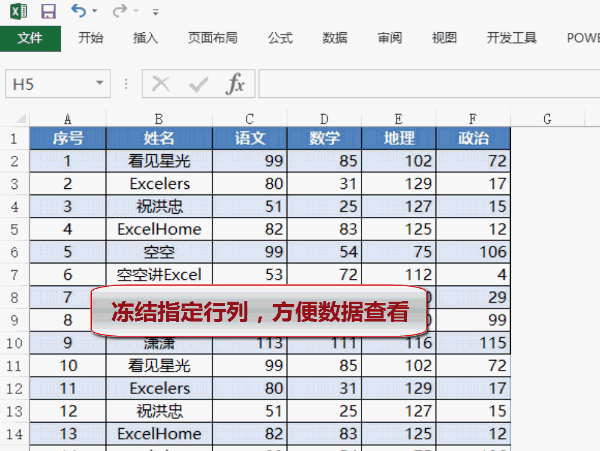Screen dimensions: 600x451
Task: Expand the Name Box dropdown arrow
Action: coord(100,85)
